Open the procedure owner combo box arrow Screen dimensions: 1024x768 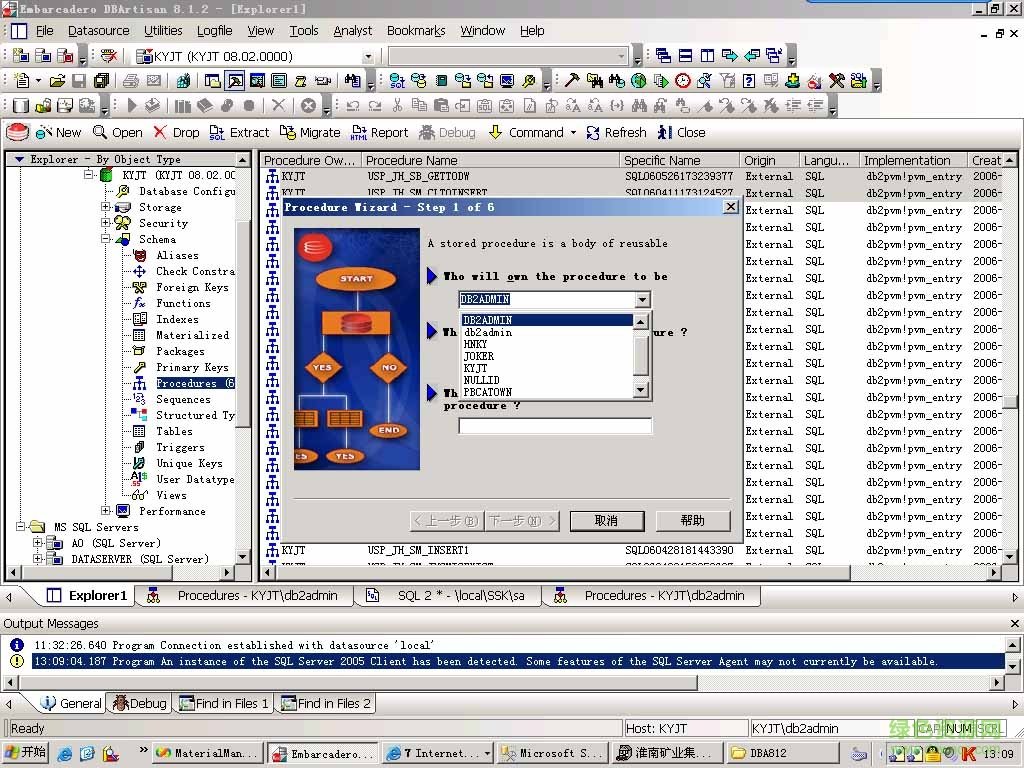click(641, 299)
